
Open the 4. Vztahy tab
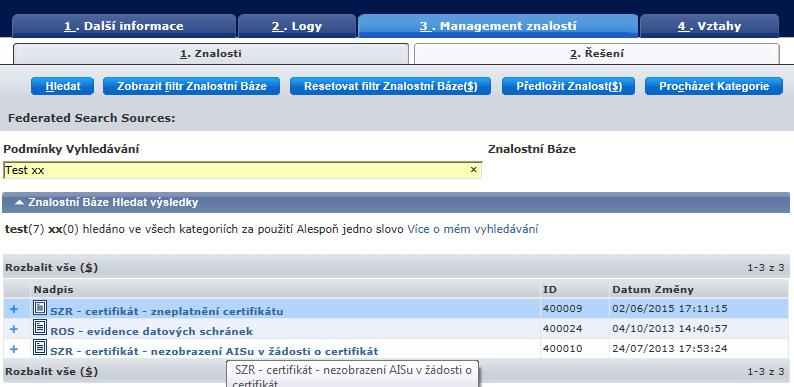tap(709, 26)
